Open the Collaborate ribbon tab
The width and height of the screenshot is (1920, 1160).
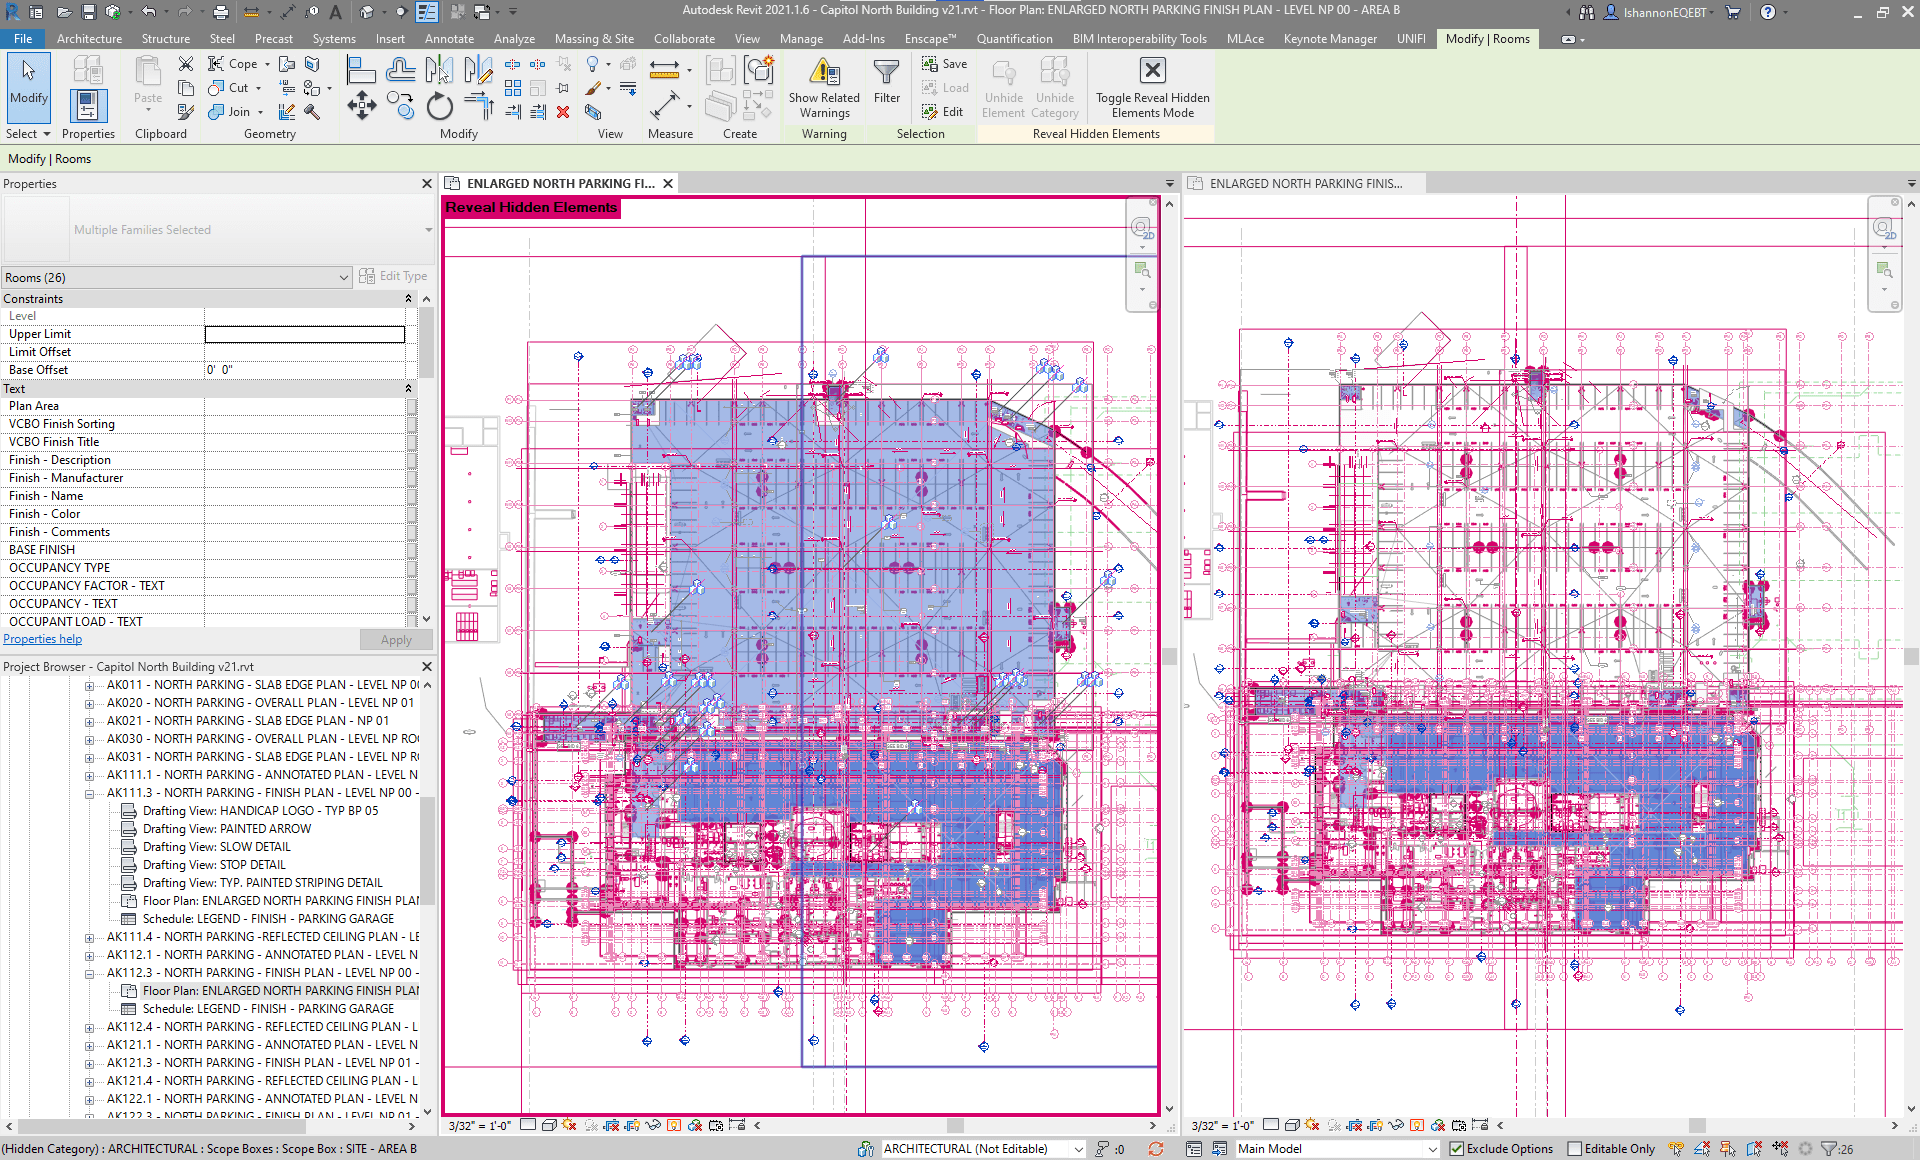[x=684, y=38]
